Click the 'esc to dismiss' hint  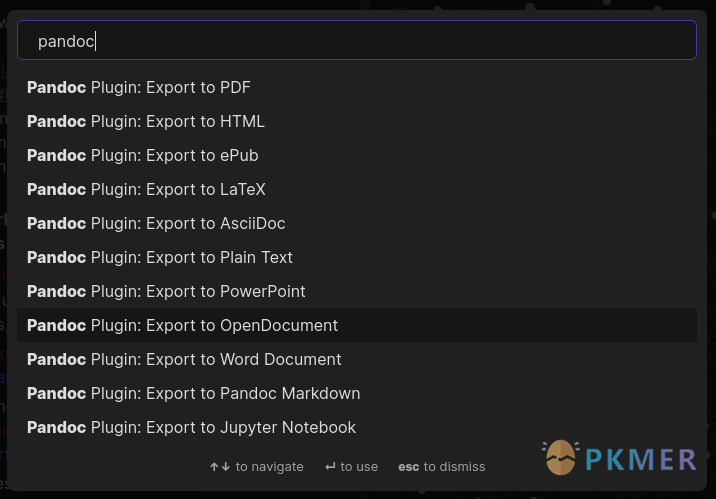[441, 467]
